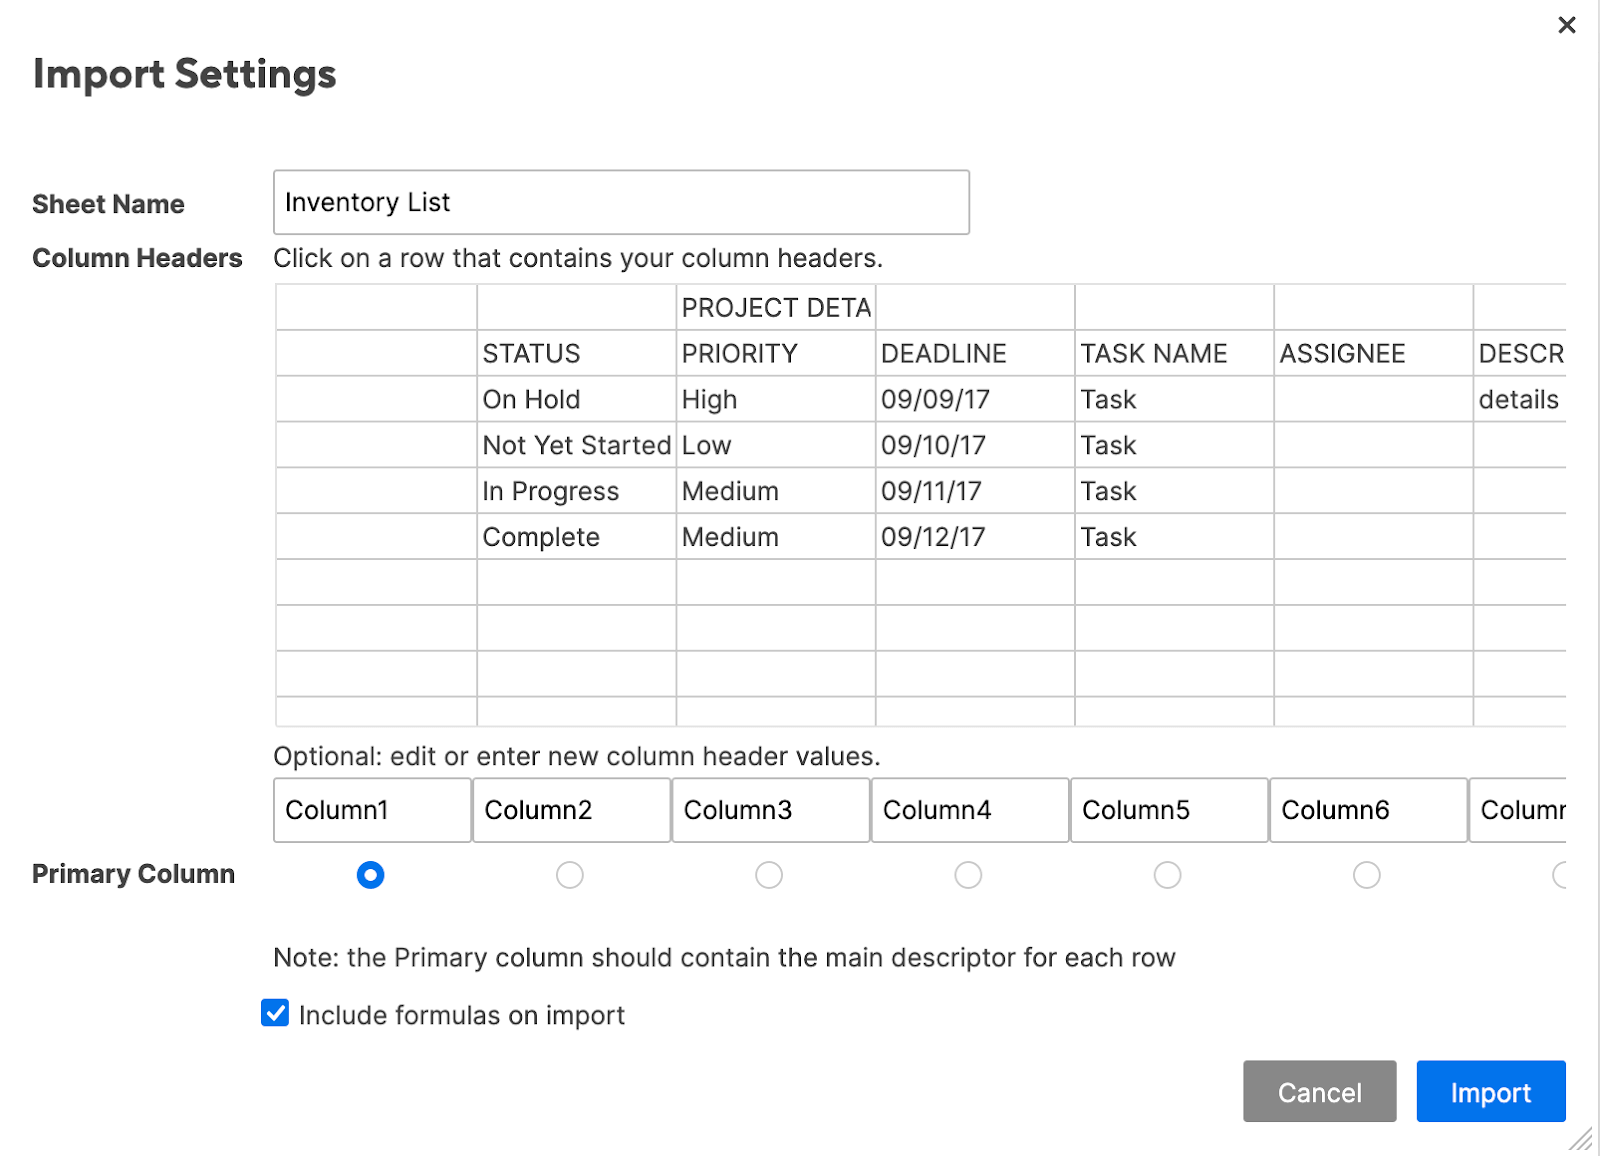
Task: Click the Column3 header text box
Action: (770, 810)
